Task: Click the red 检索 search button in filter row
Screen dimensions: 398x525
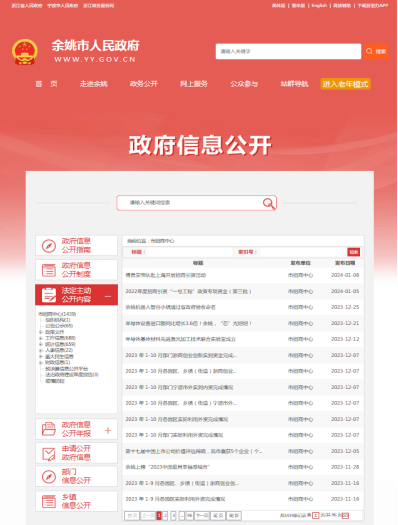Action: (x=353, y=252)
